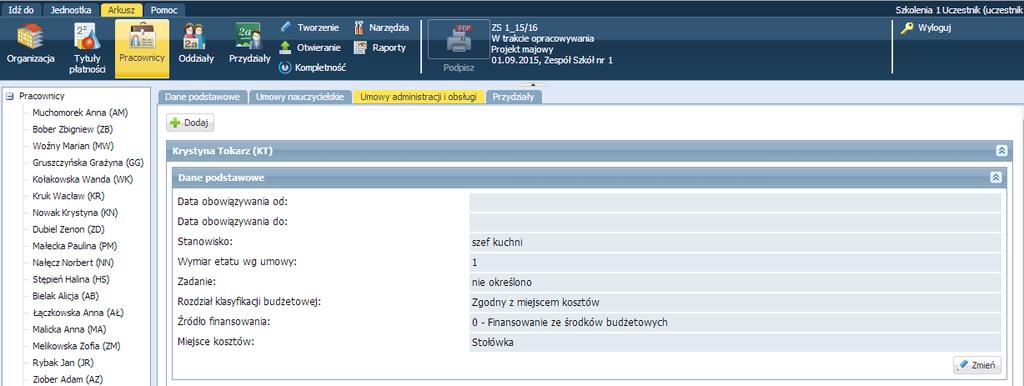1024x386 pixels.
Task: Select Łączkowska Anna (AŁ) in tree
Action: tap(78, 313)
